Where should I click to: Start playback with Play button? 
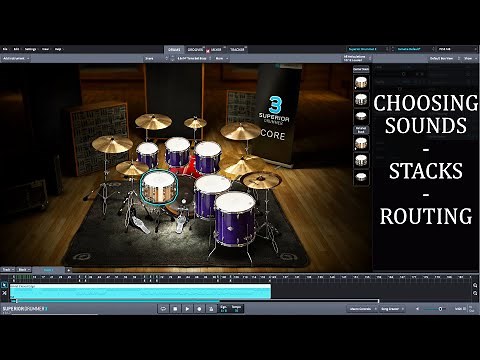click(x=187, y=309)
